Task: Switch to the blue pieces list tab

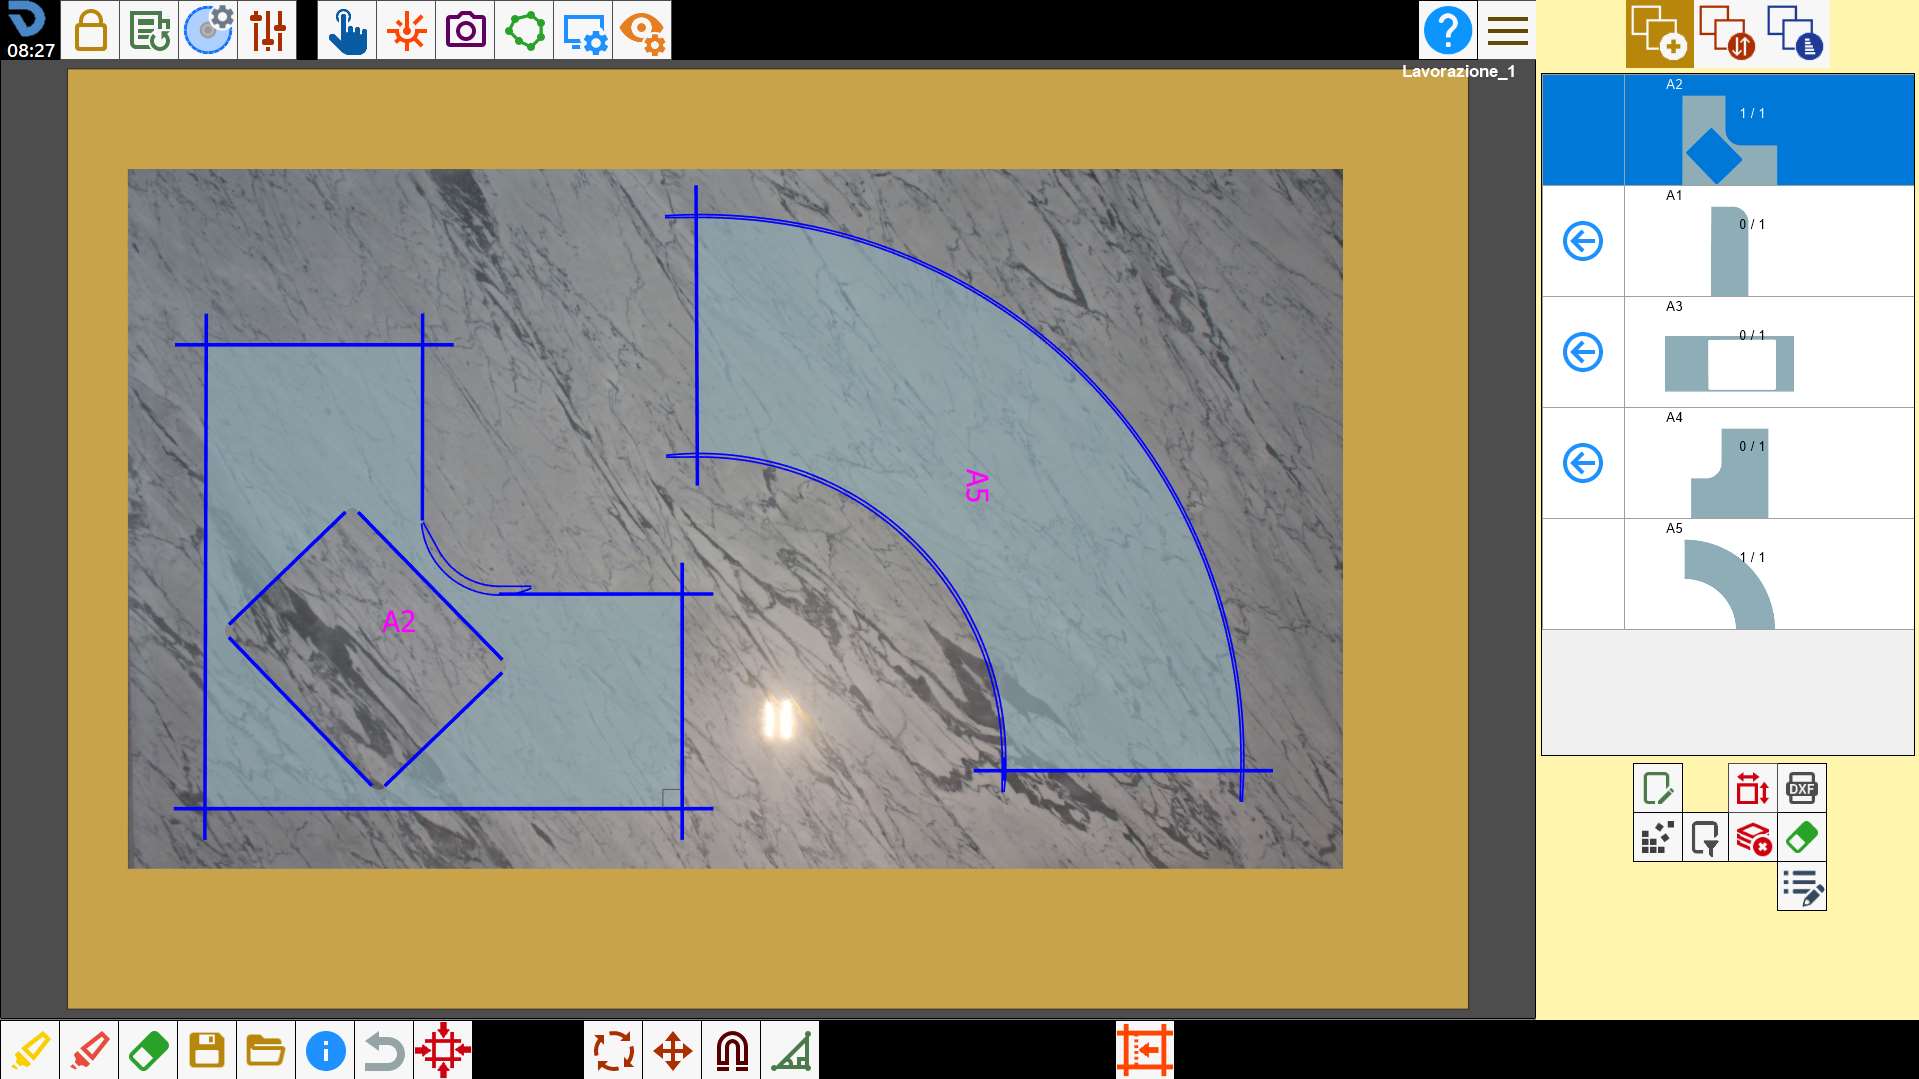Action: pyautogui.click(x=1795, y=33)
